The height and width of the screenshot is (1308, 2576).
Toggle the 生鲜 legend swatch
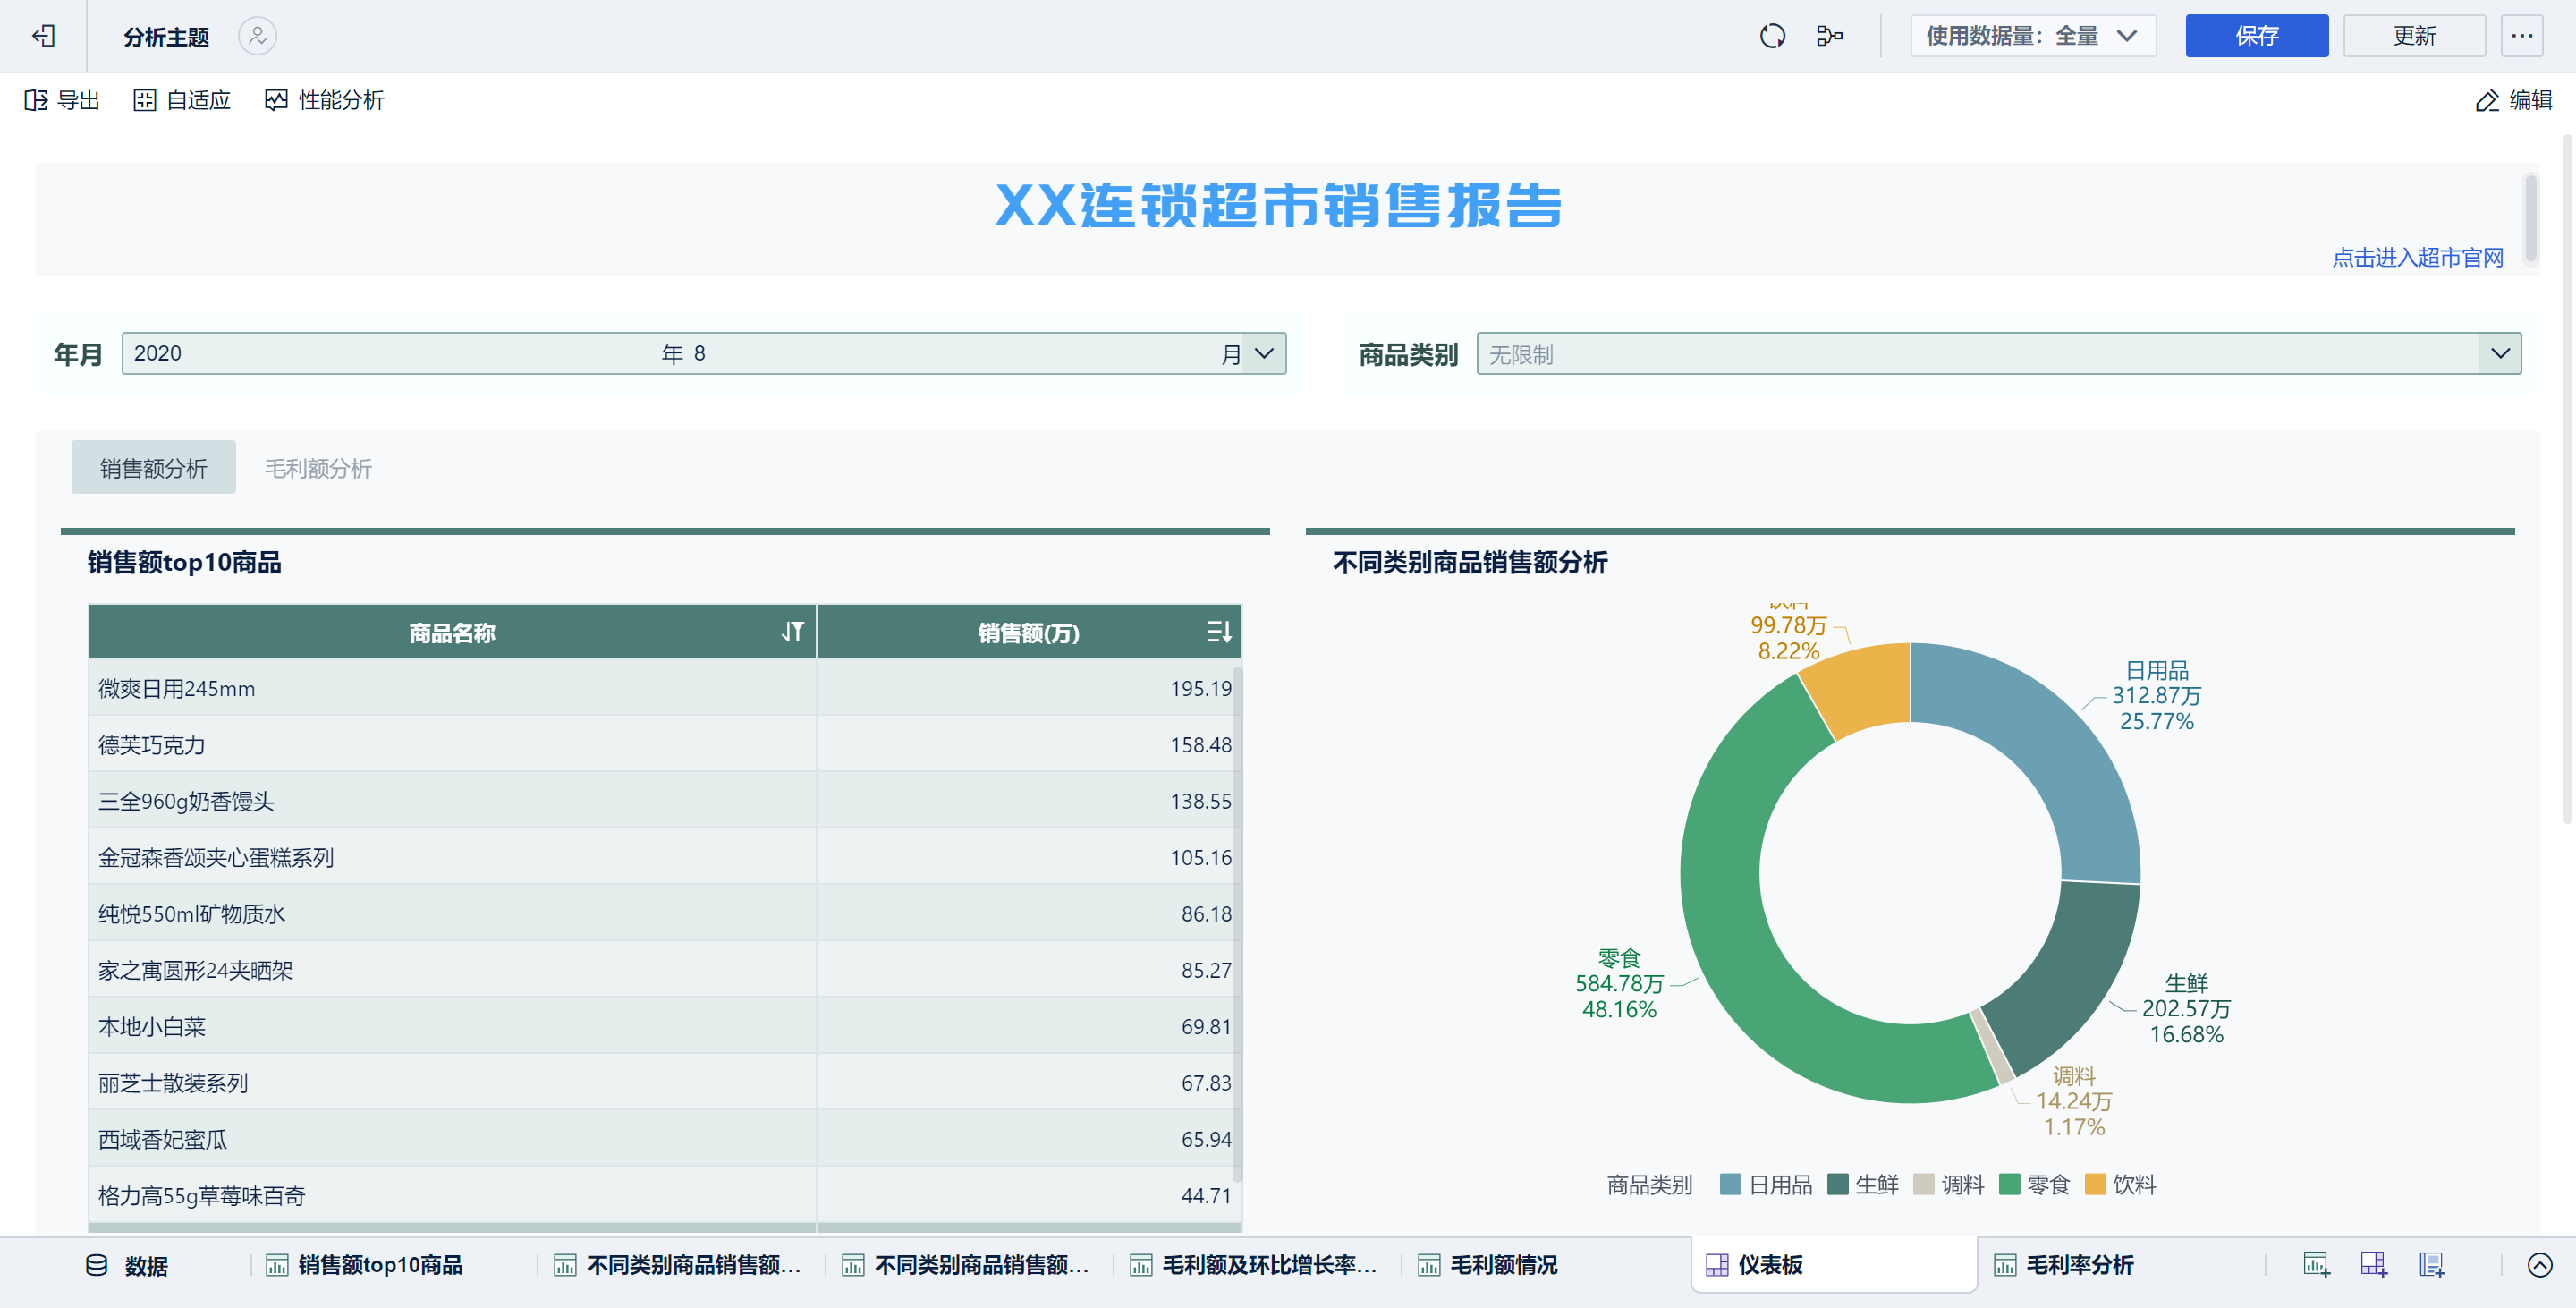pyautogui.click(x=1837, y=1184)
